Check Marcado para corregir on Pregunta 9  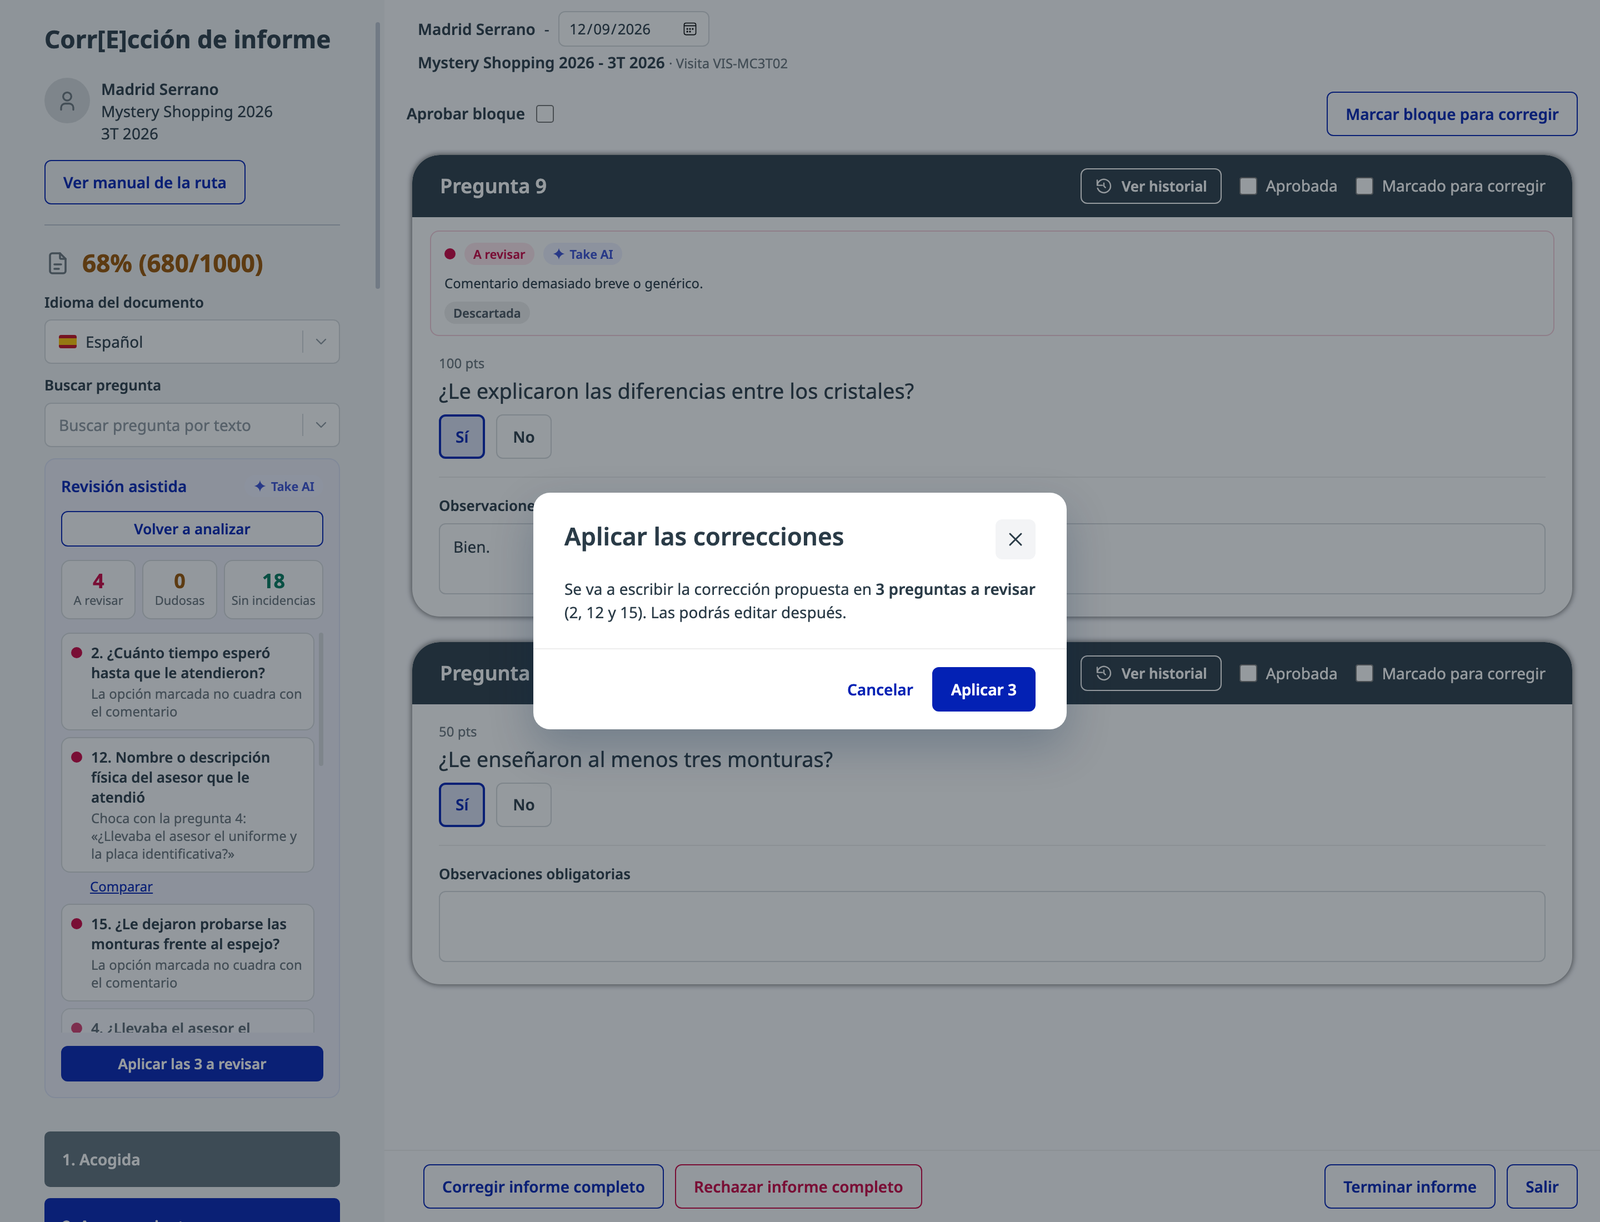click(x=1364, y=186)
